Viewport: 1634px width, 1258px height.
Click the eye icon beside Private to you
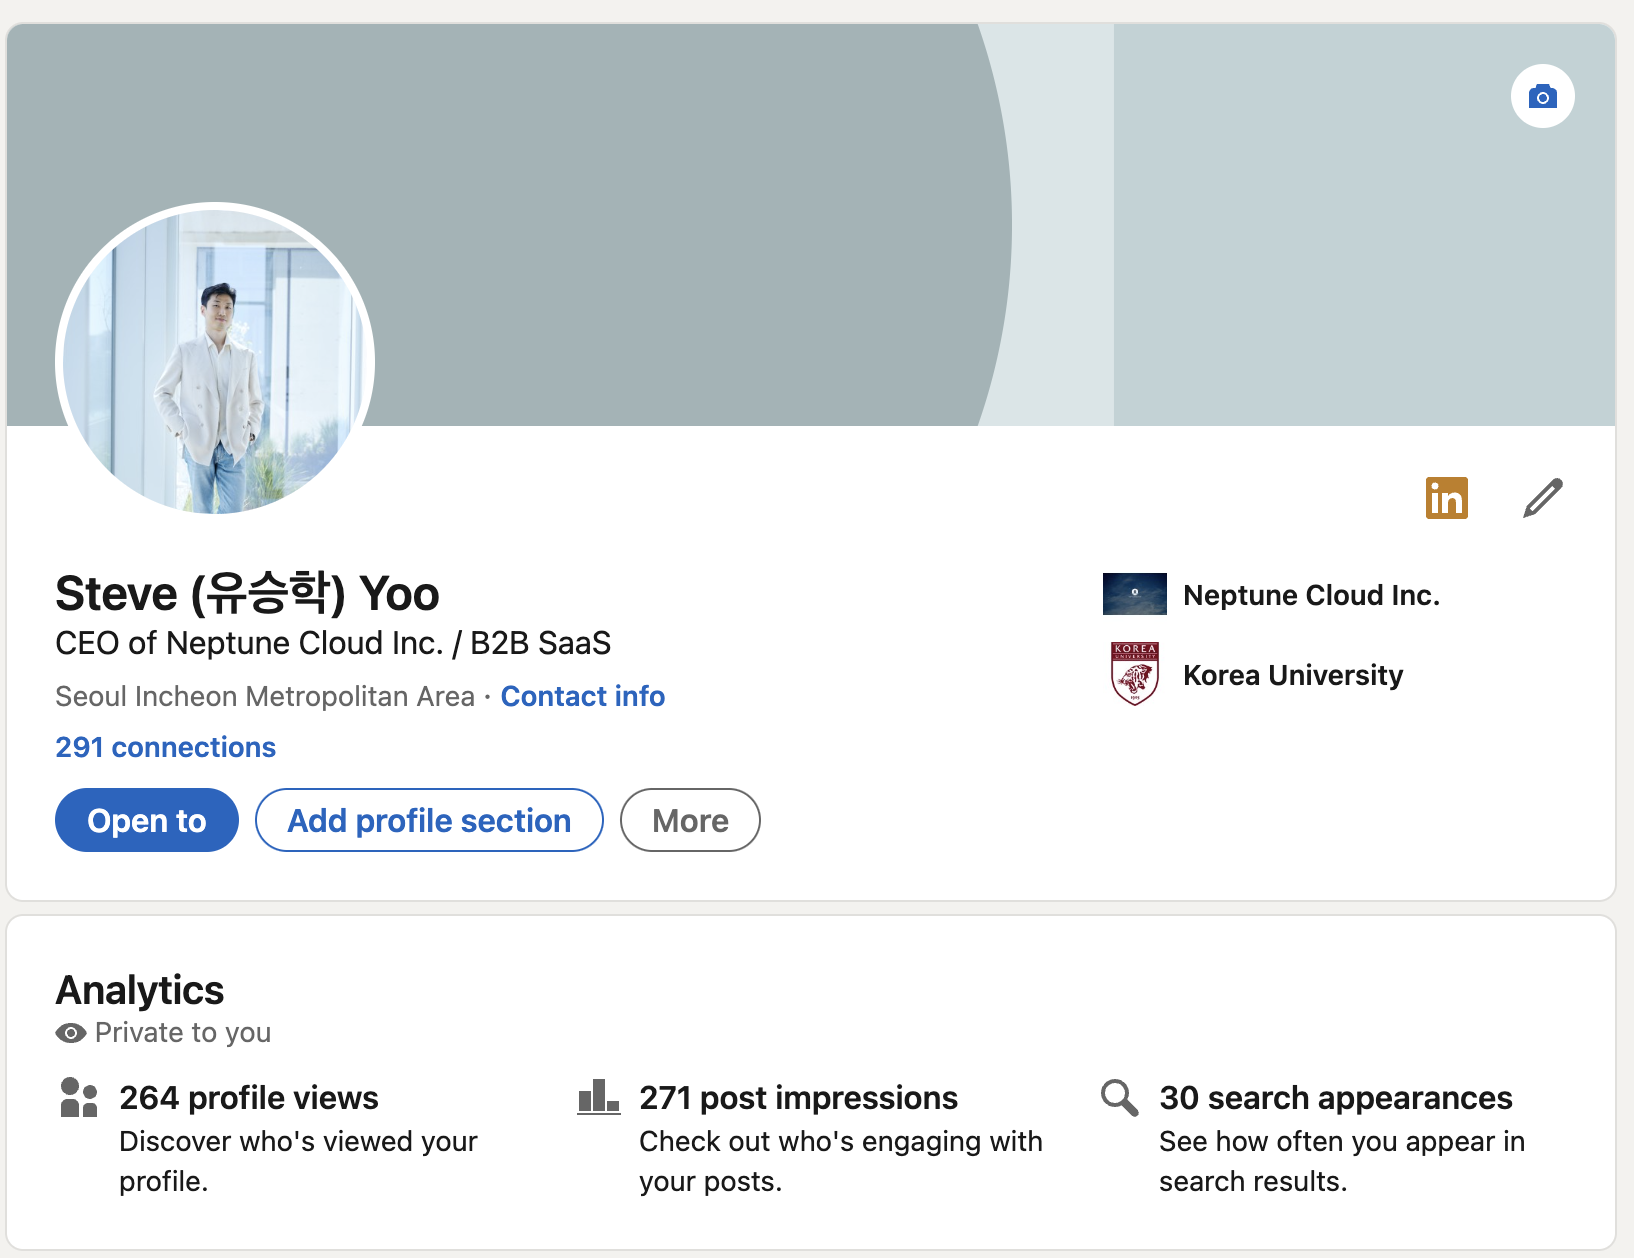[71, 1033]
